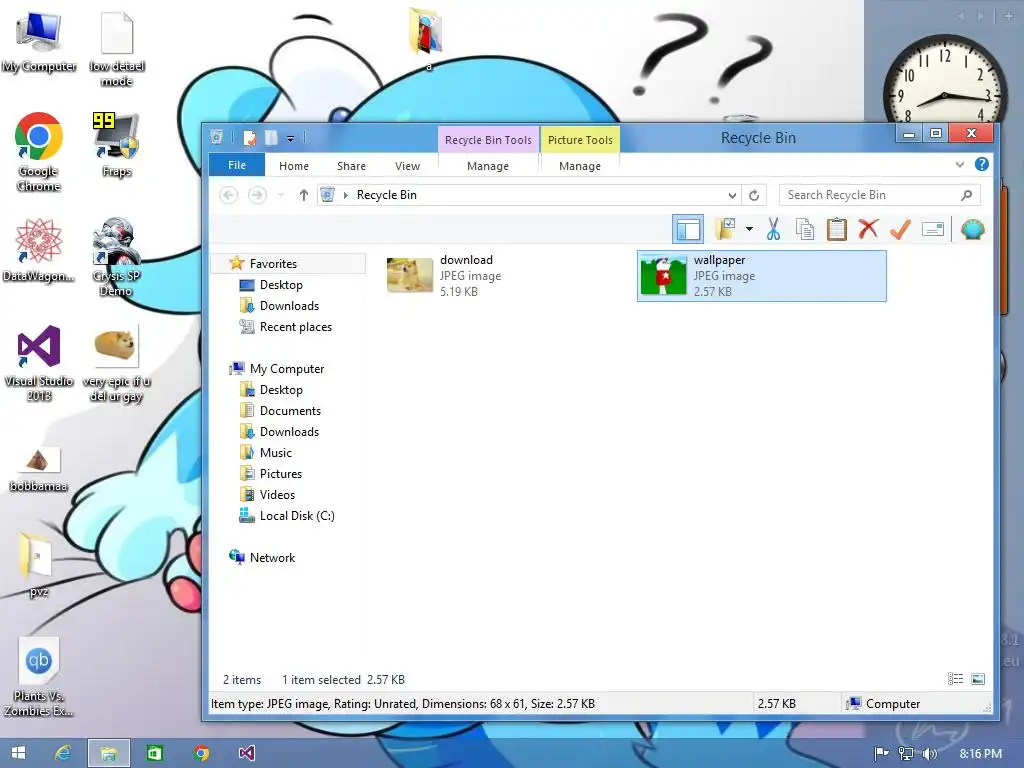Viewport: 1024px width, 768px height.
Task: Open Recent places in Favorites
Action: click(295, 327)
